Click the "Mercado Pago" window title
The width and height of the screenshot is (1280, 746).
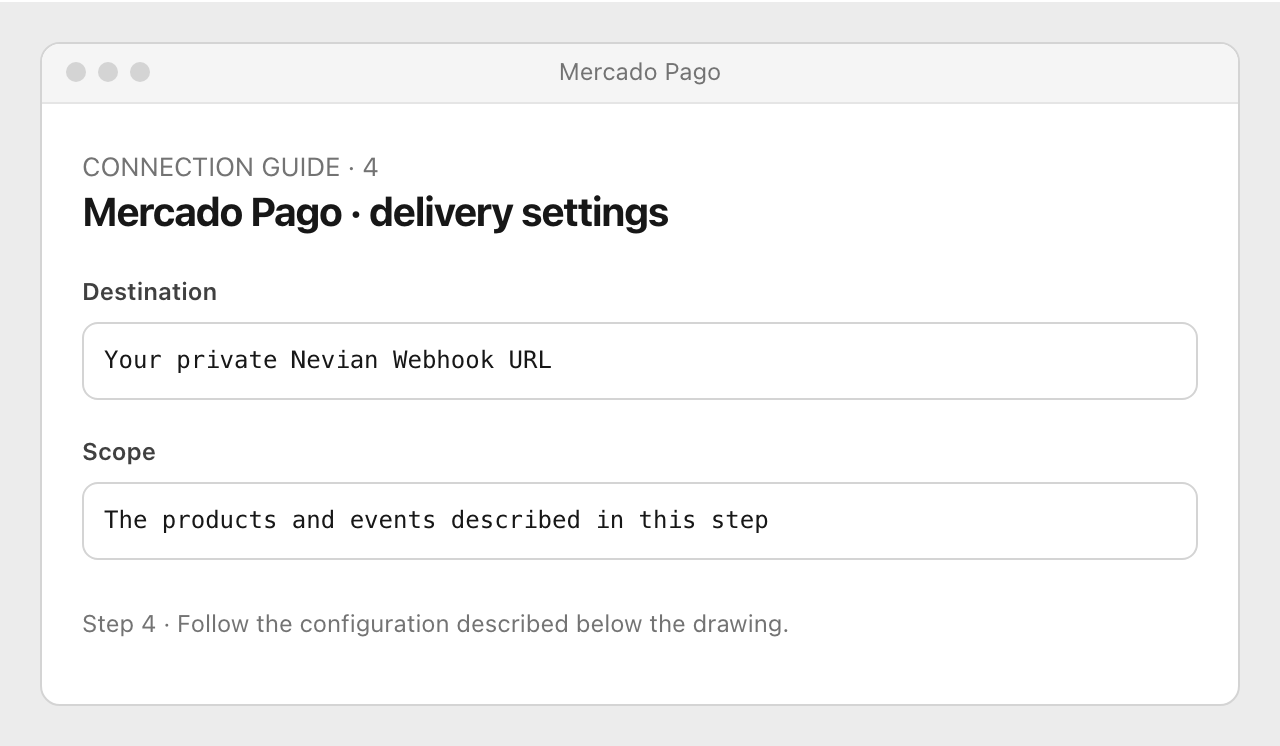point(640,72)
